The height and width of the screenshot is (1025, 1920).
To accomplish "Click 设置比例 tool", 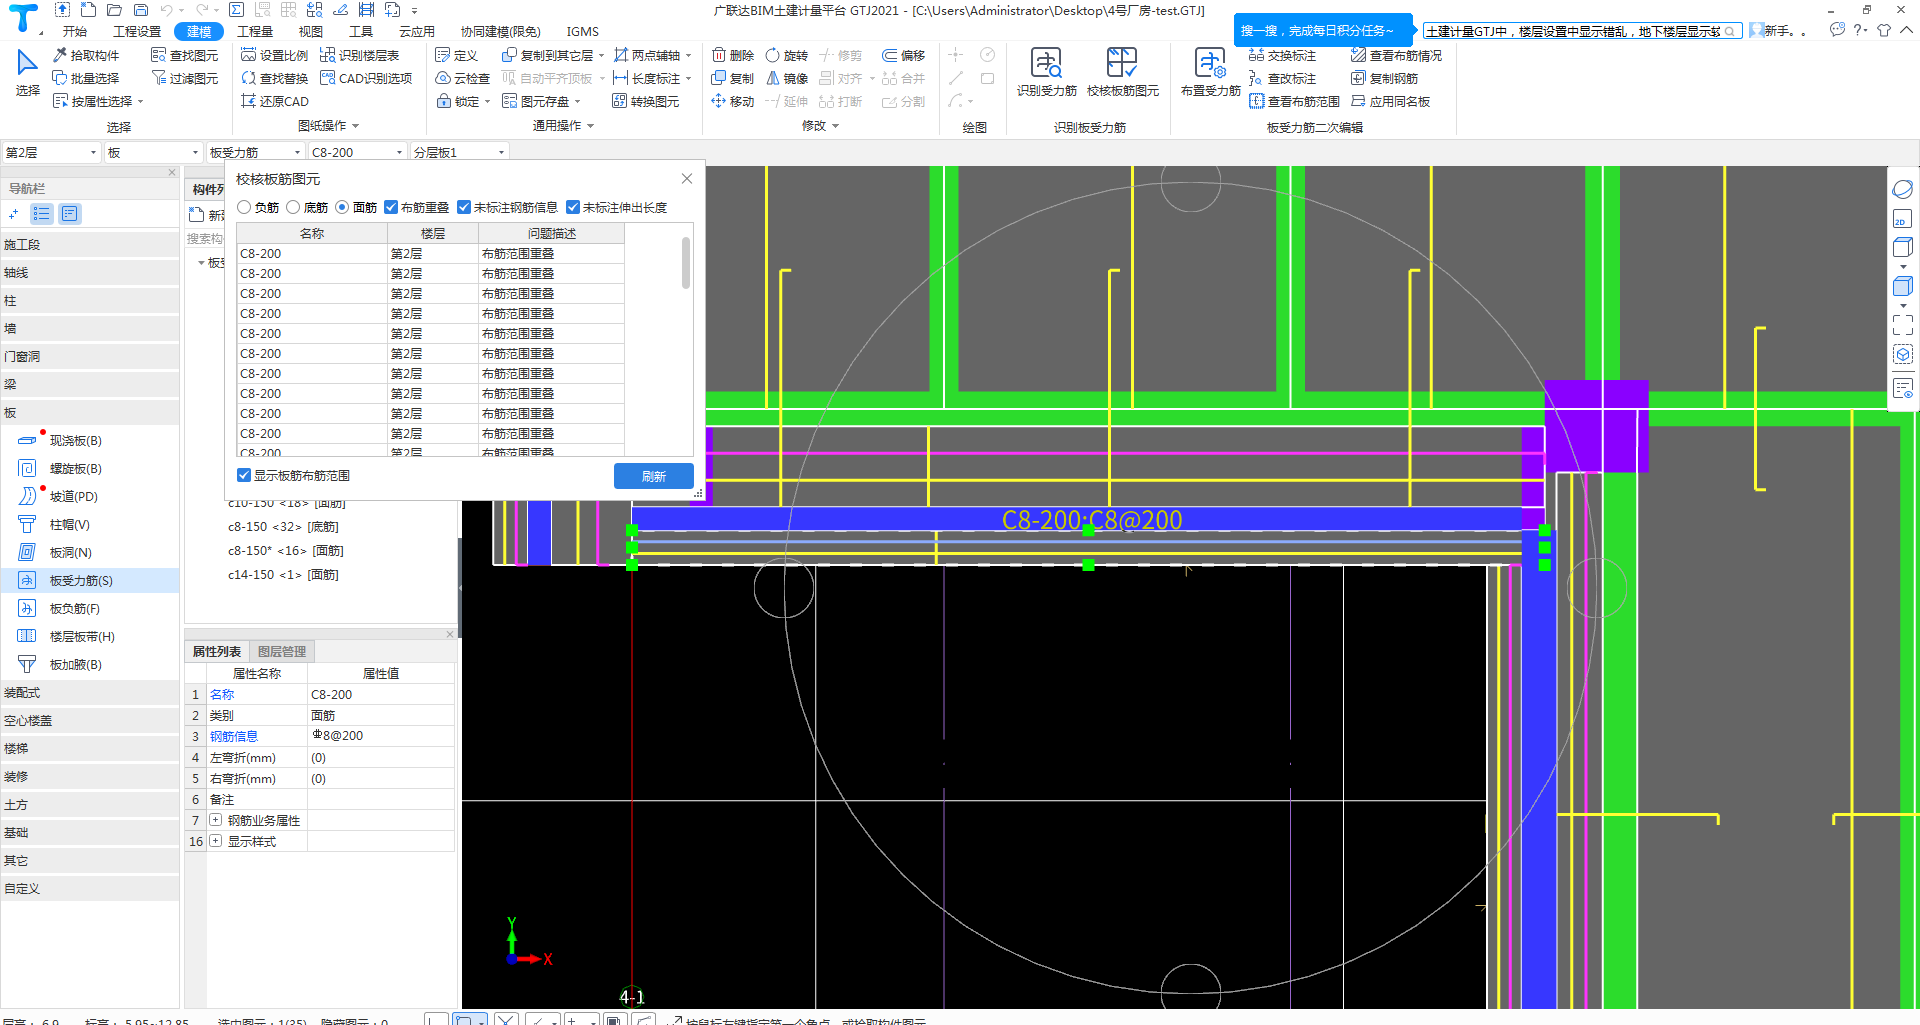I will click(x=275, y=55).
